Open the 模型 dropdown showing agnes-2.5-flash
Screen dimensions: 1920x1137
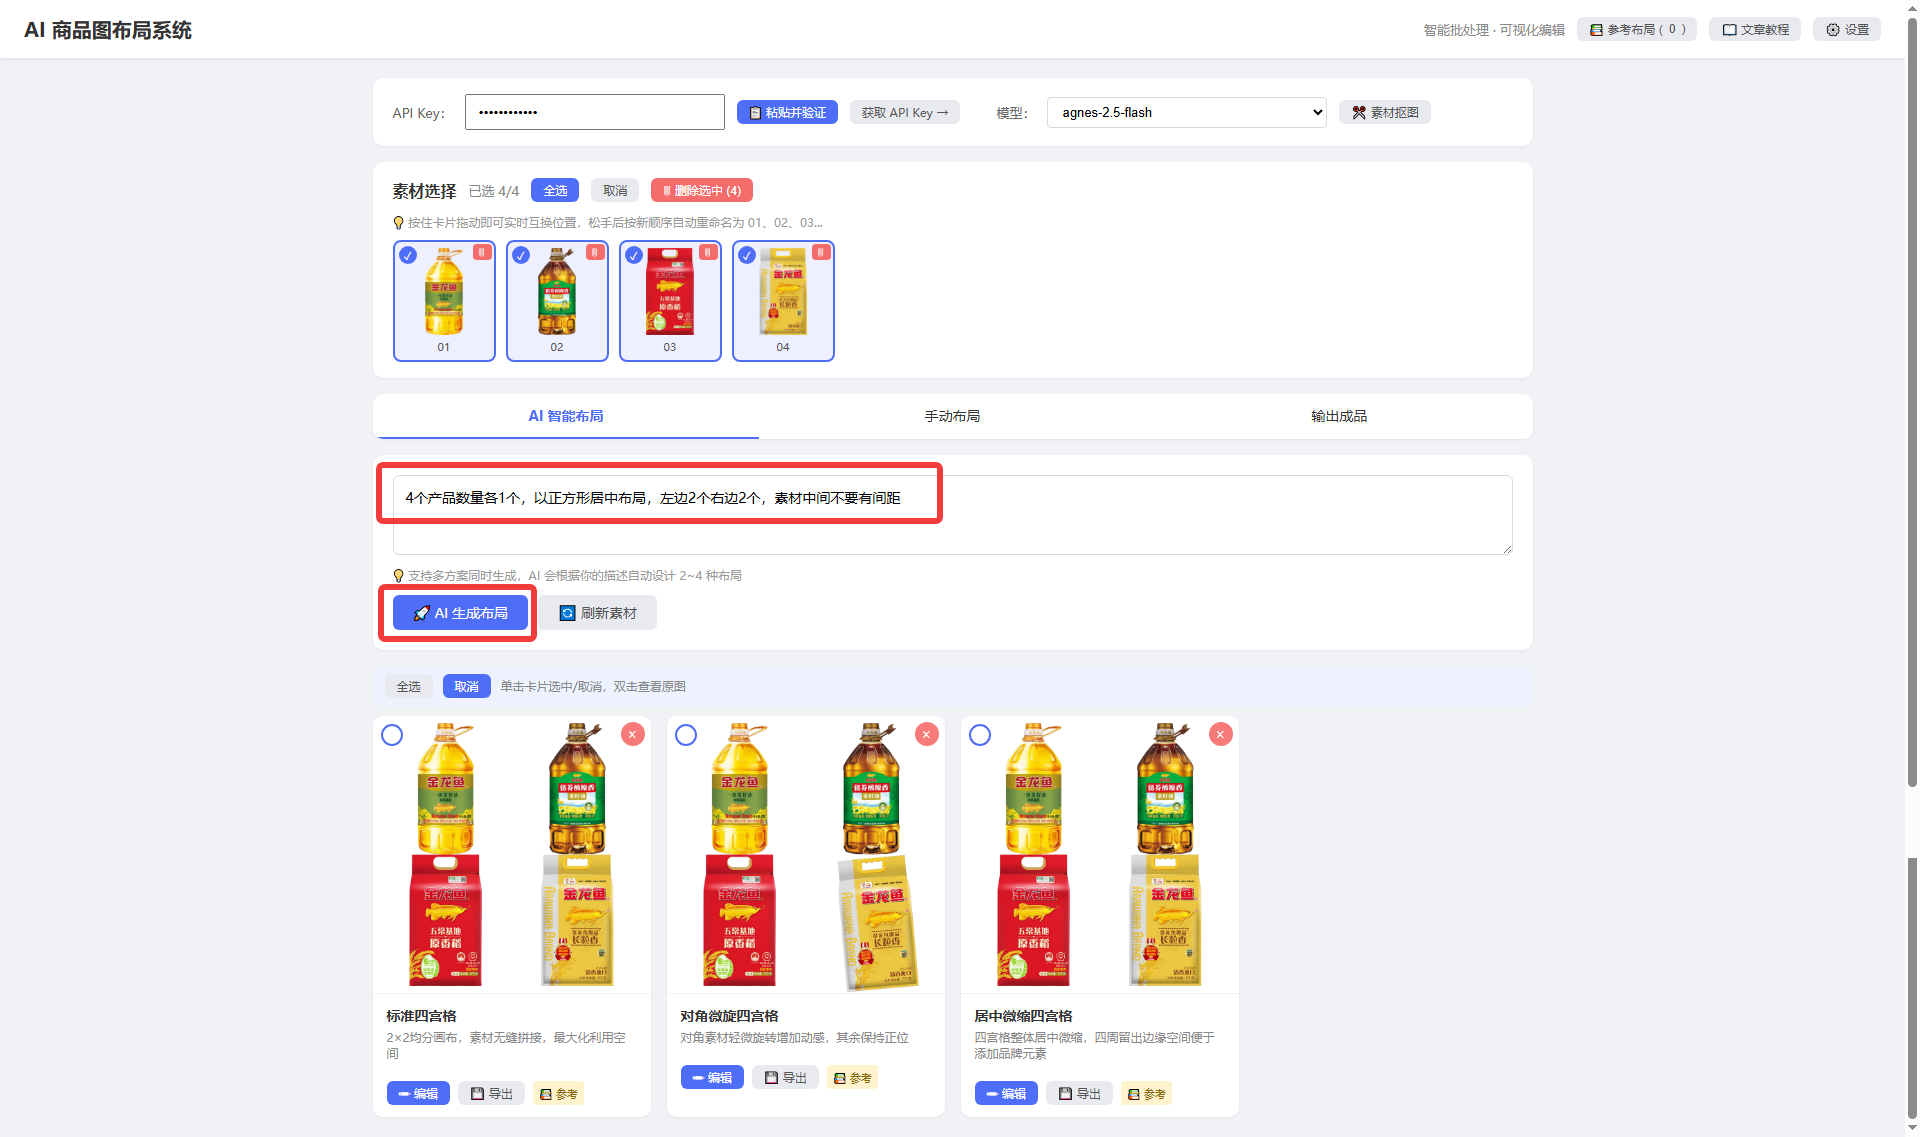(x=1187, y=112)
